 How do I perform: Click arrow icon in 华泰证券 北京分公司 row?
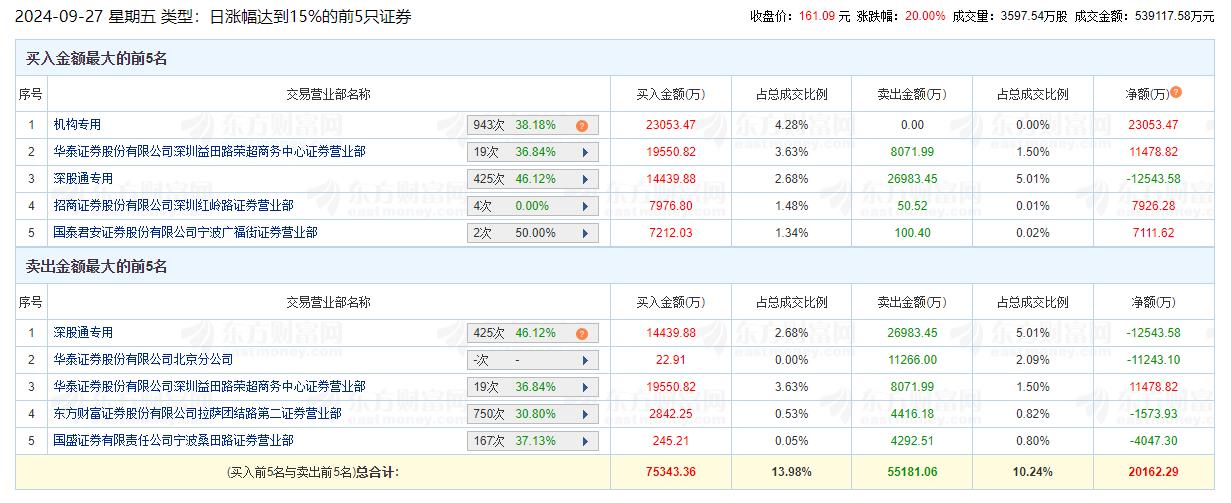coord(584,360)
